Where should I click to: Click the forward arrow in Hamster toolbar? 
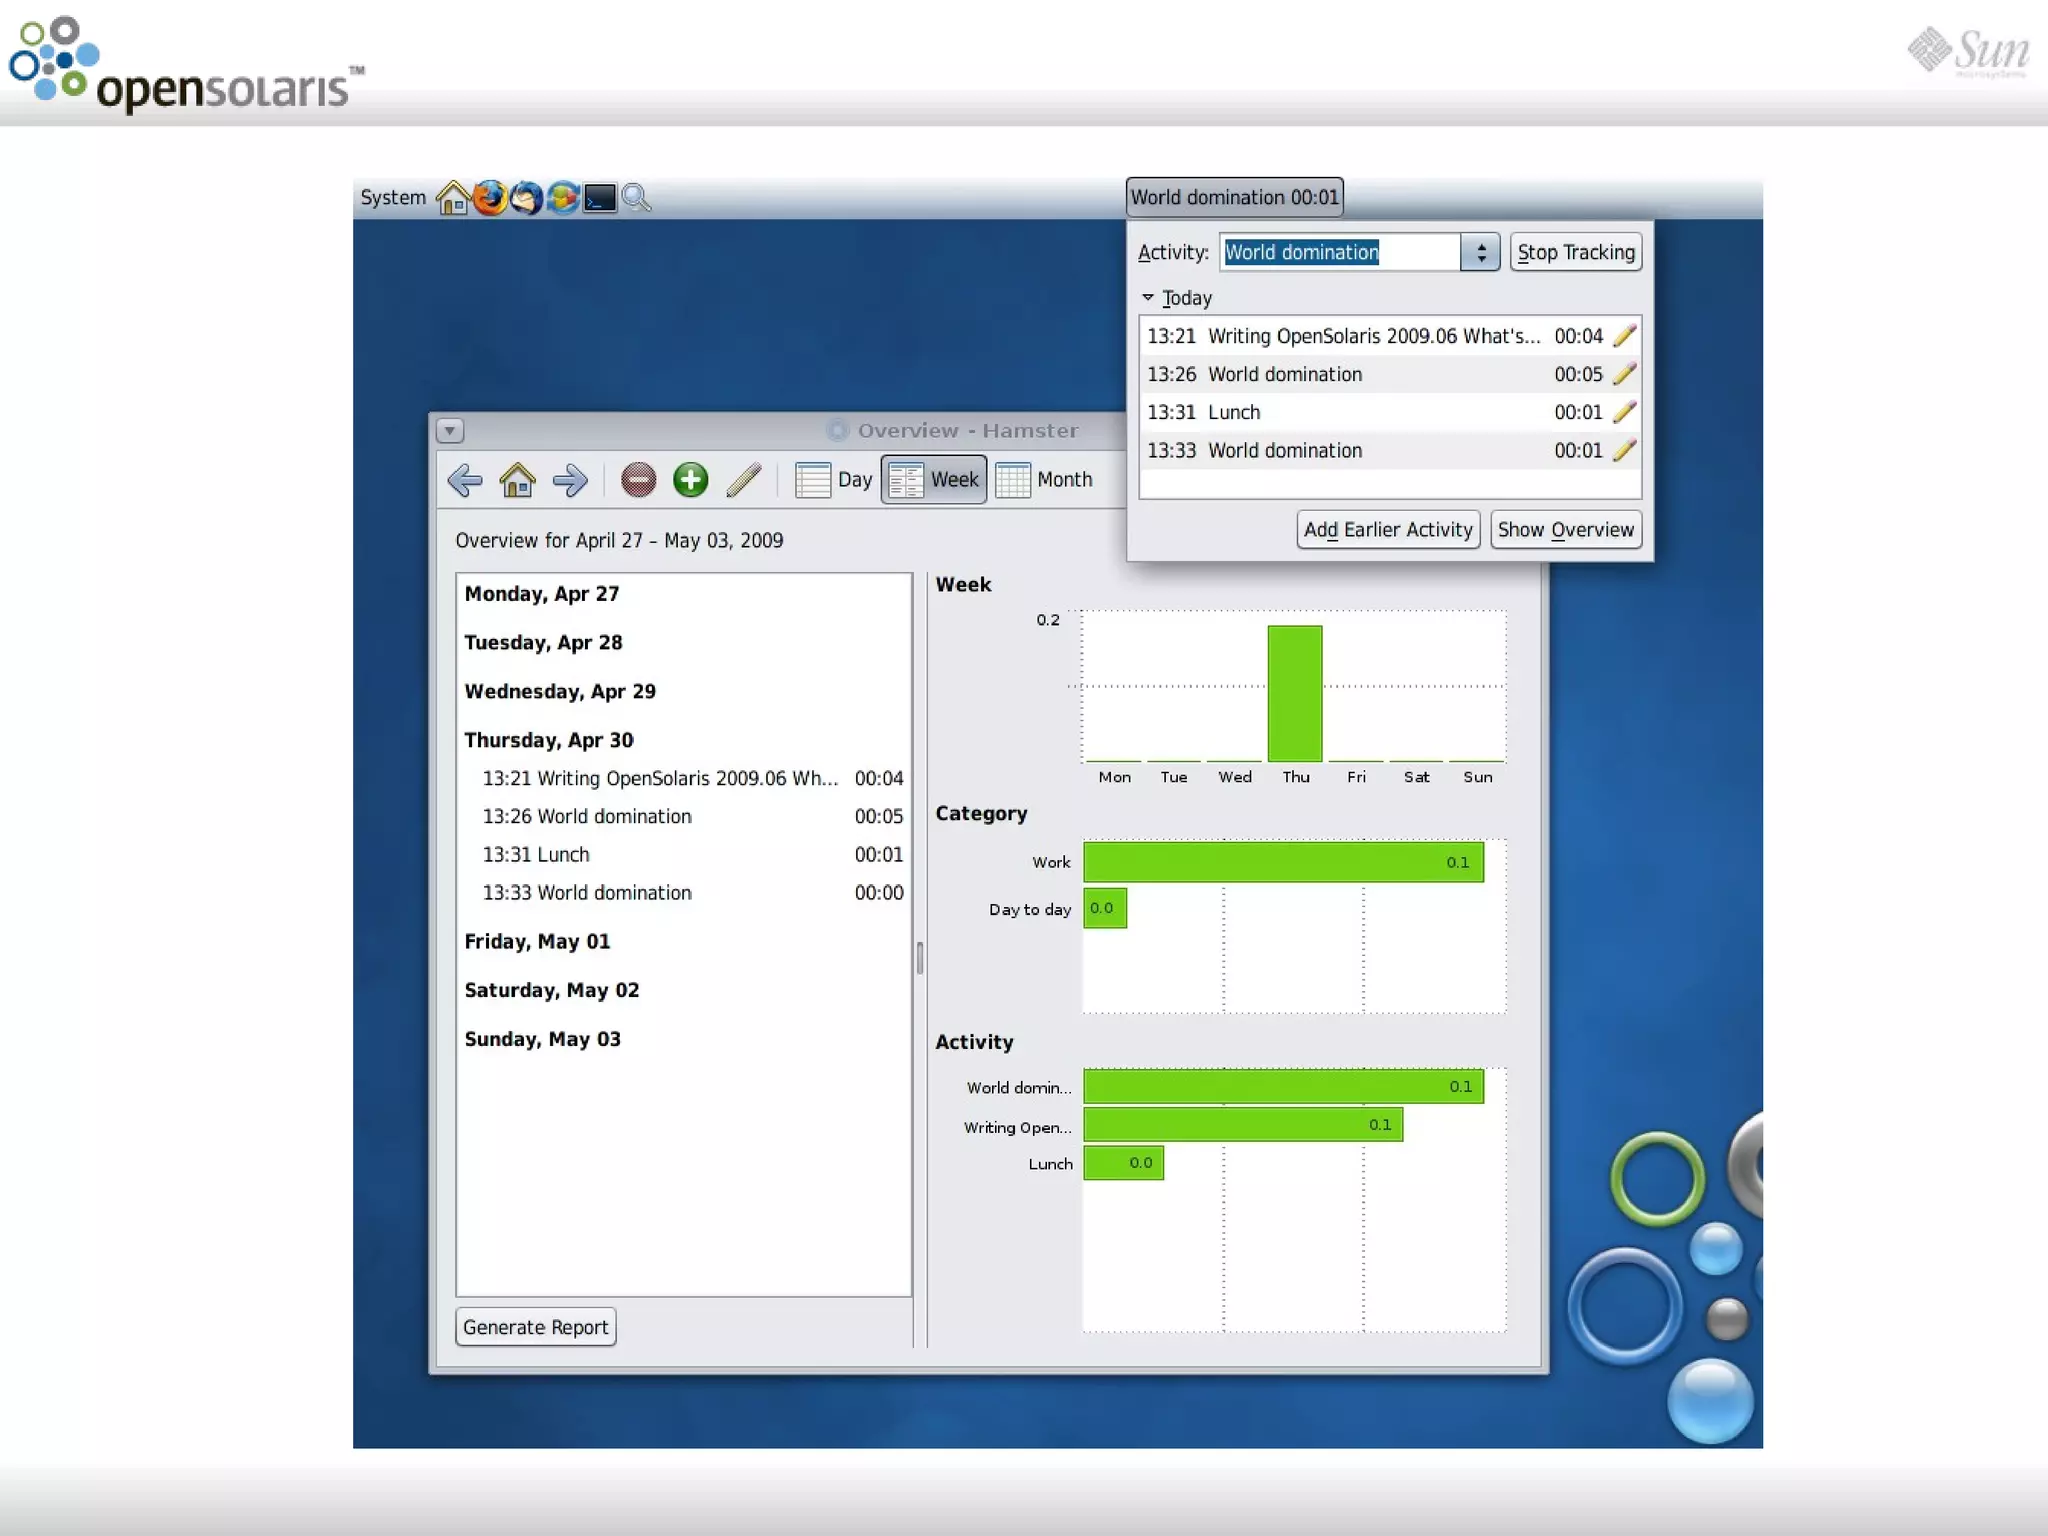(x=570, y=480)
